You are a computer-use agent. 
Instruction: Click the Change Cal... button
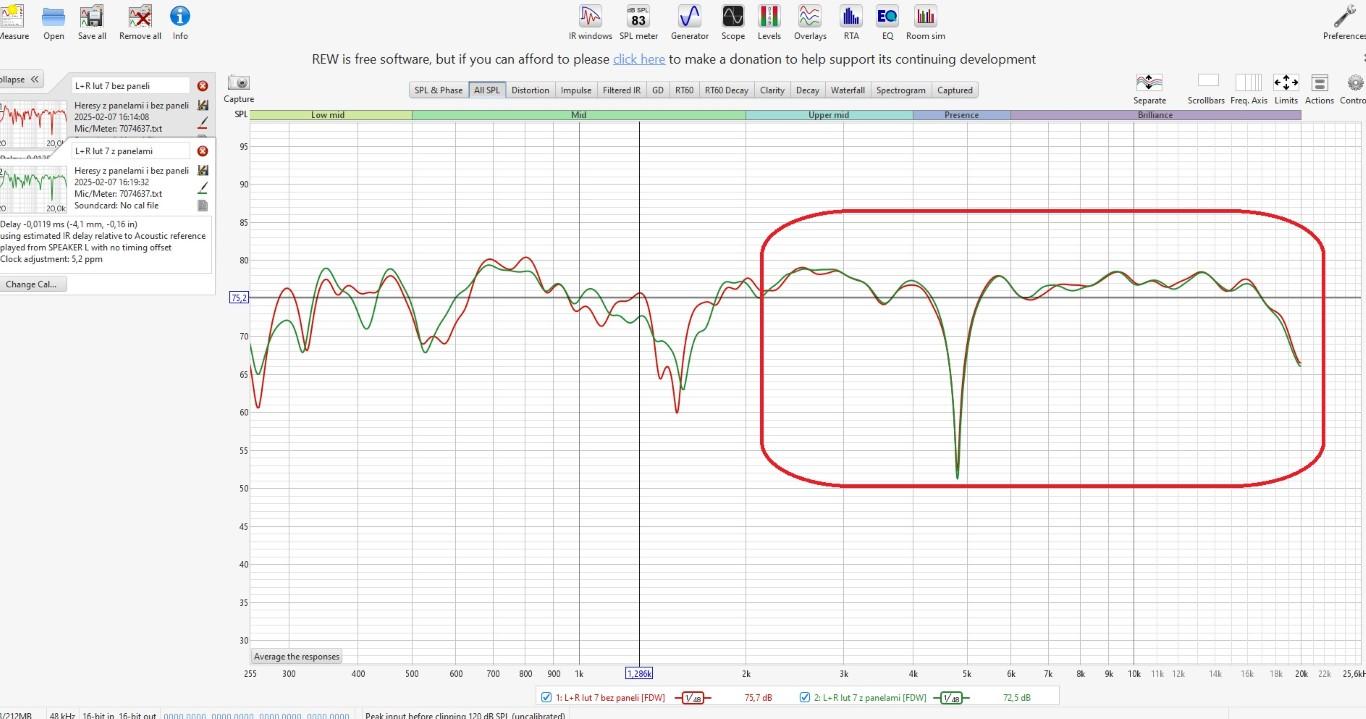[x=34, y=284]
